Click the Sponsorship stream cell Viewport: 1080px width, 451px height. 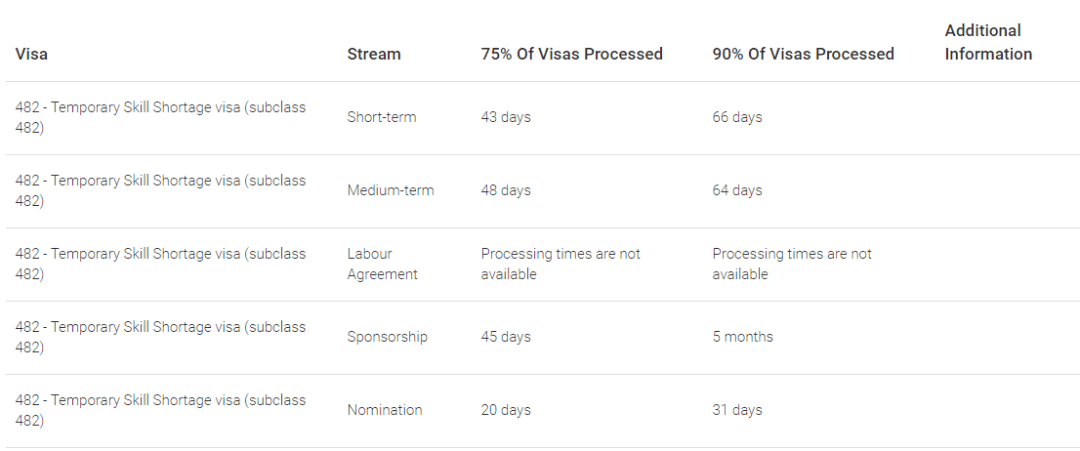(x=387, y=337)
